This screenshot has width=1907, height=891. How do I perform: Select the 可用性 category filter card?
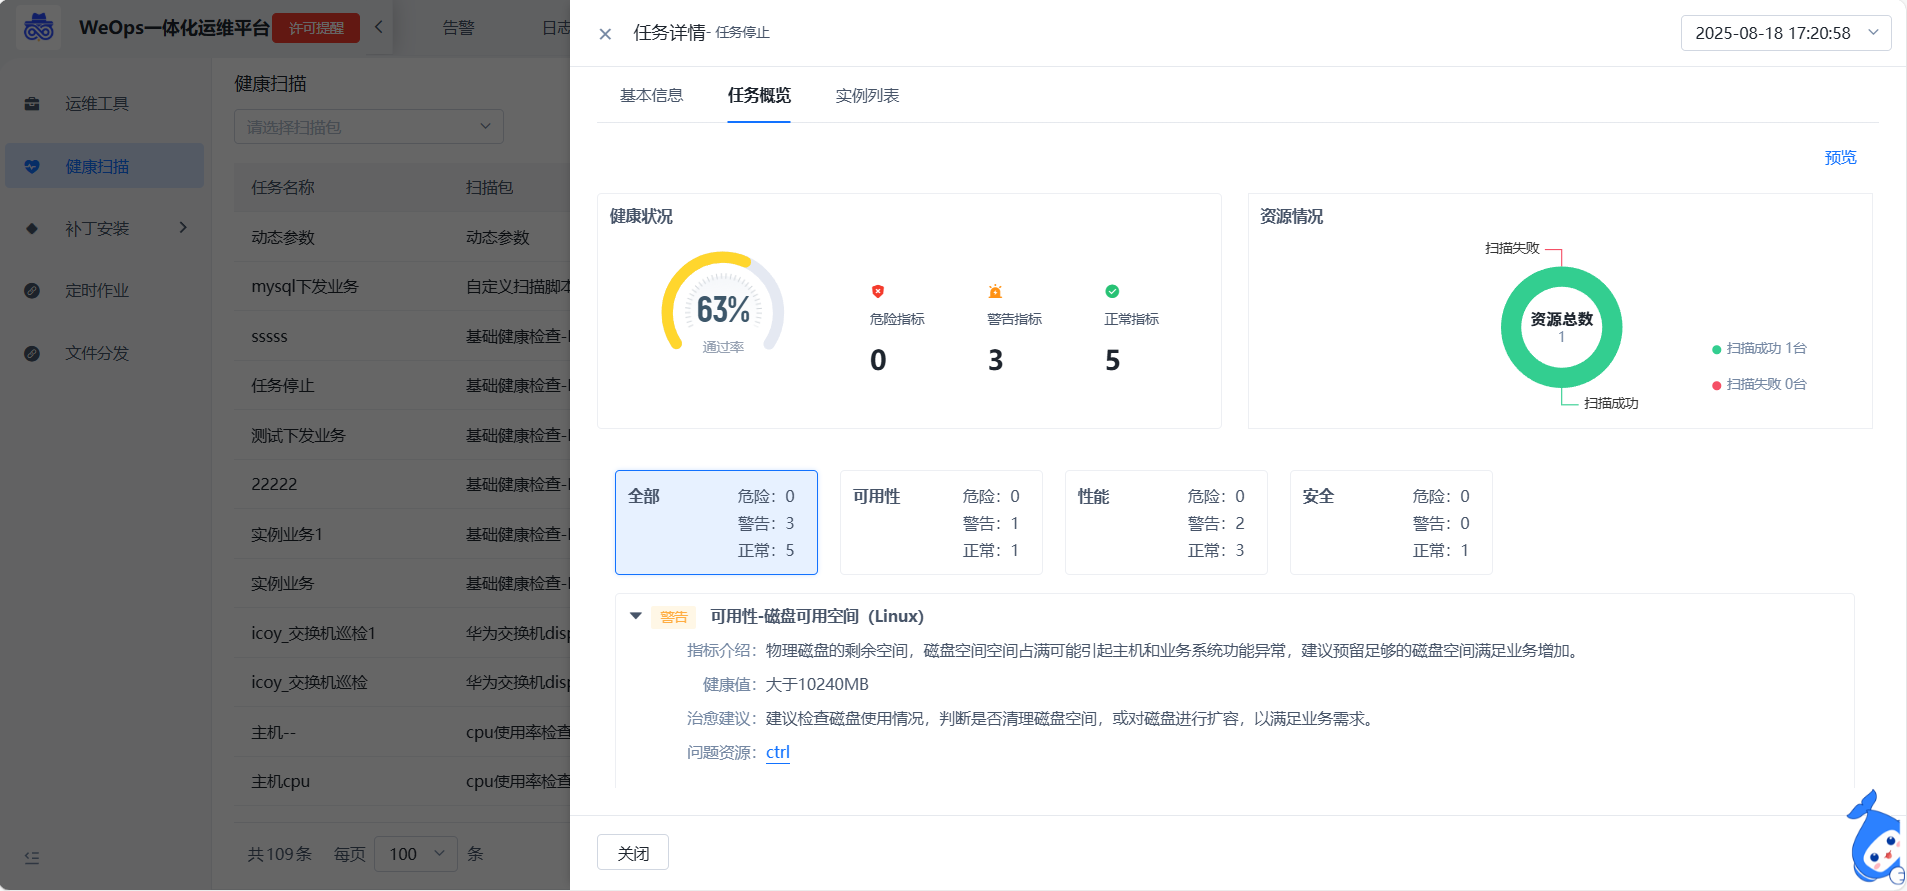(x=941, y=522)
